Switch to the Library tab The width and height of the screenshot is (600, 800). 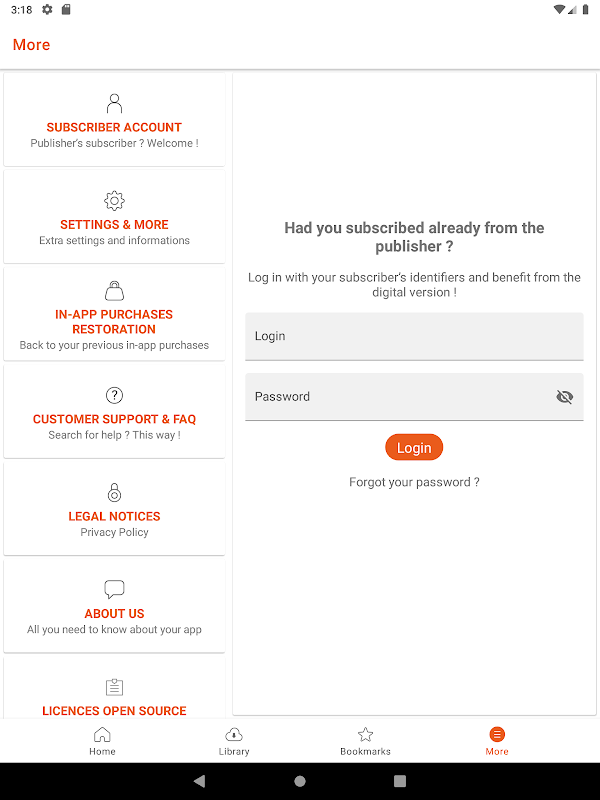click(234, 741)
